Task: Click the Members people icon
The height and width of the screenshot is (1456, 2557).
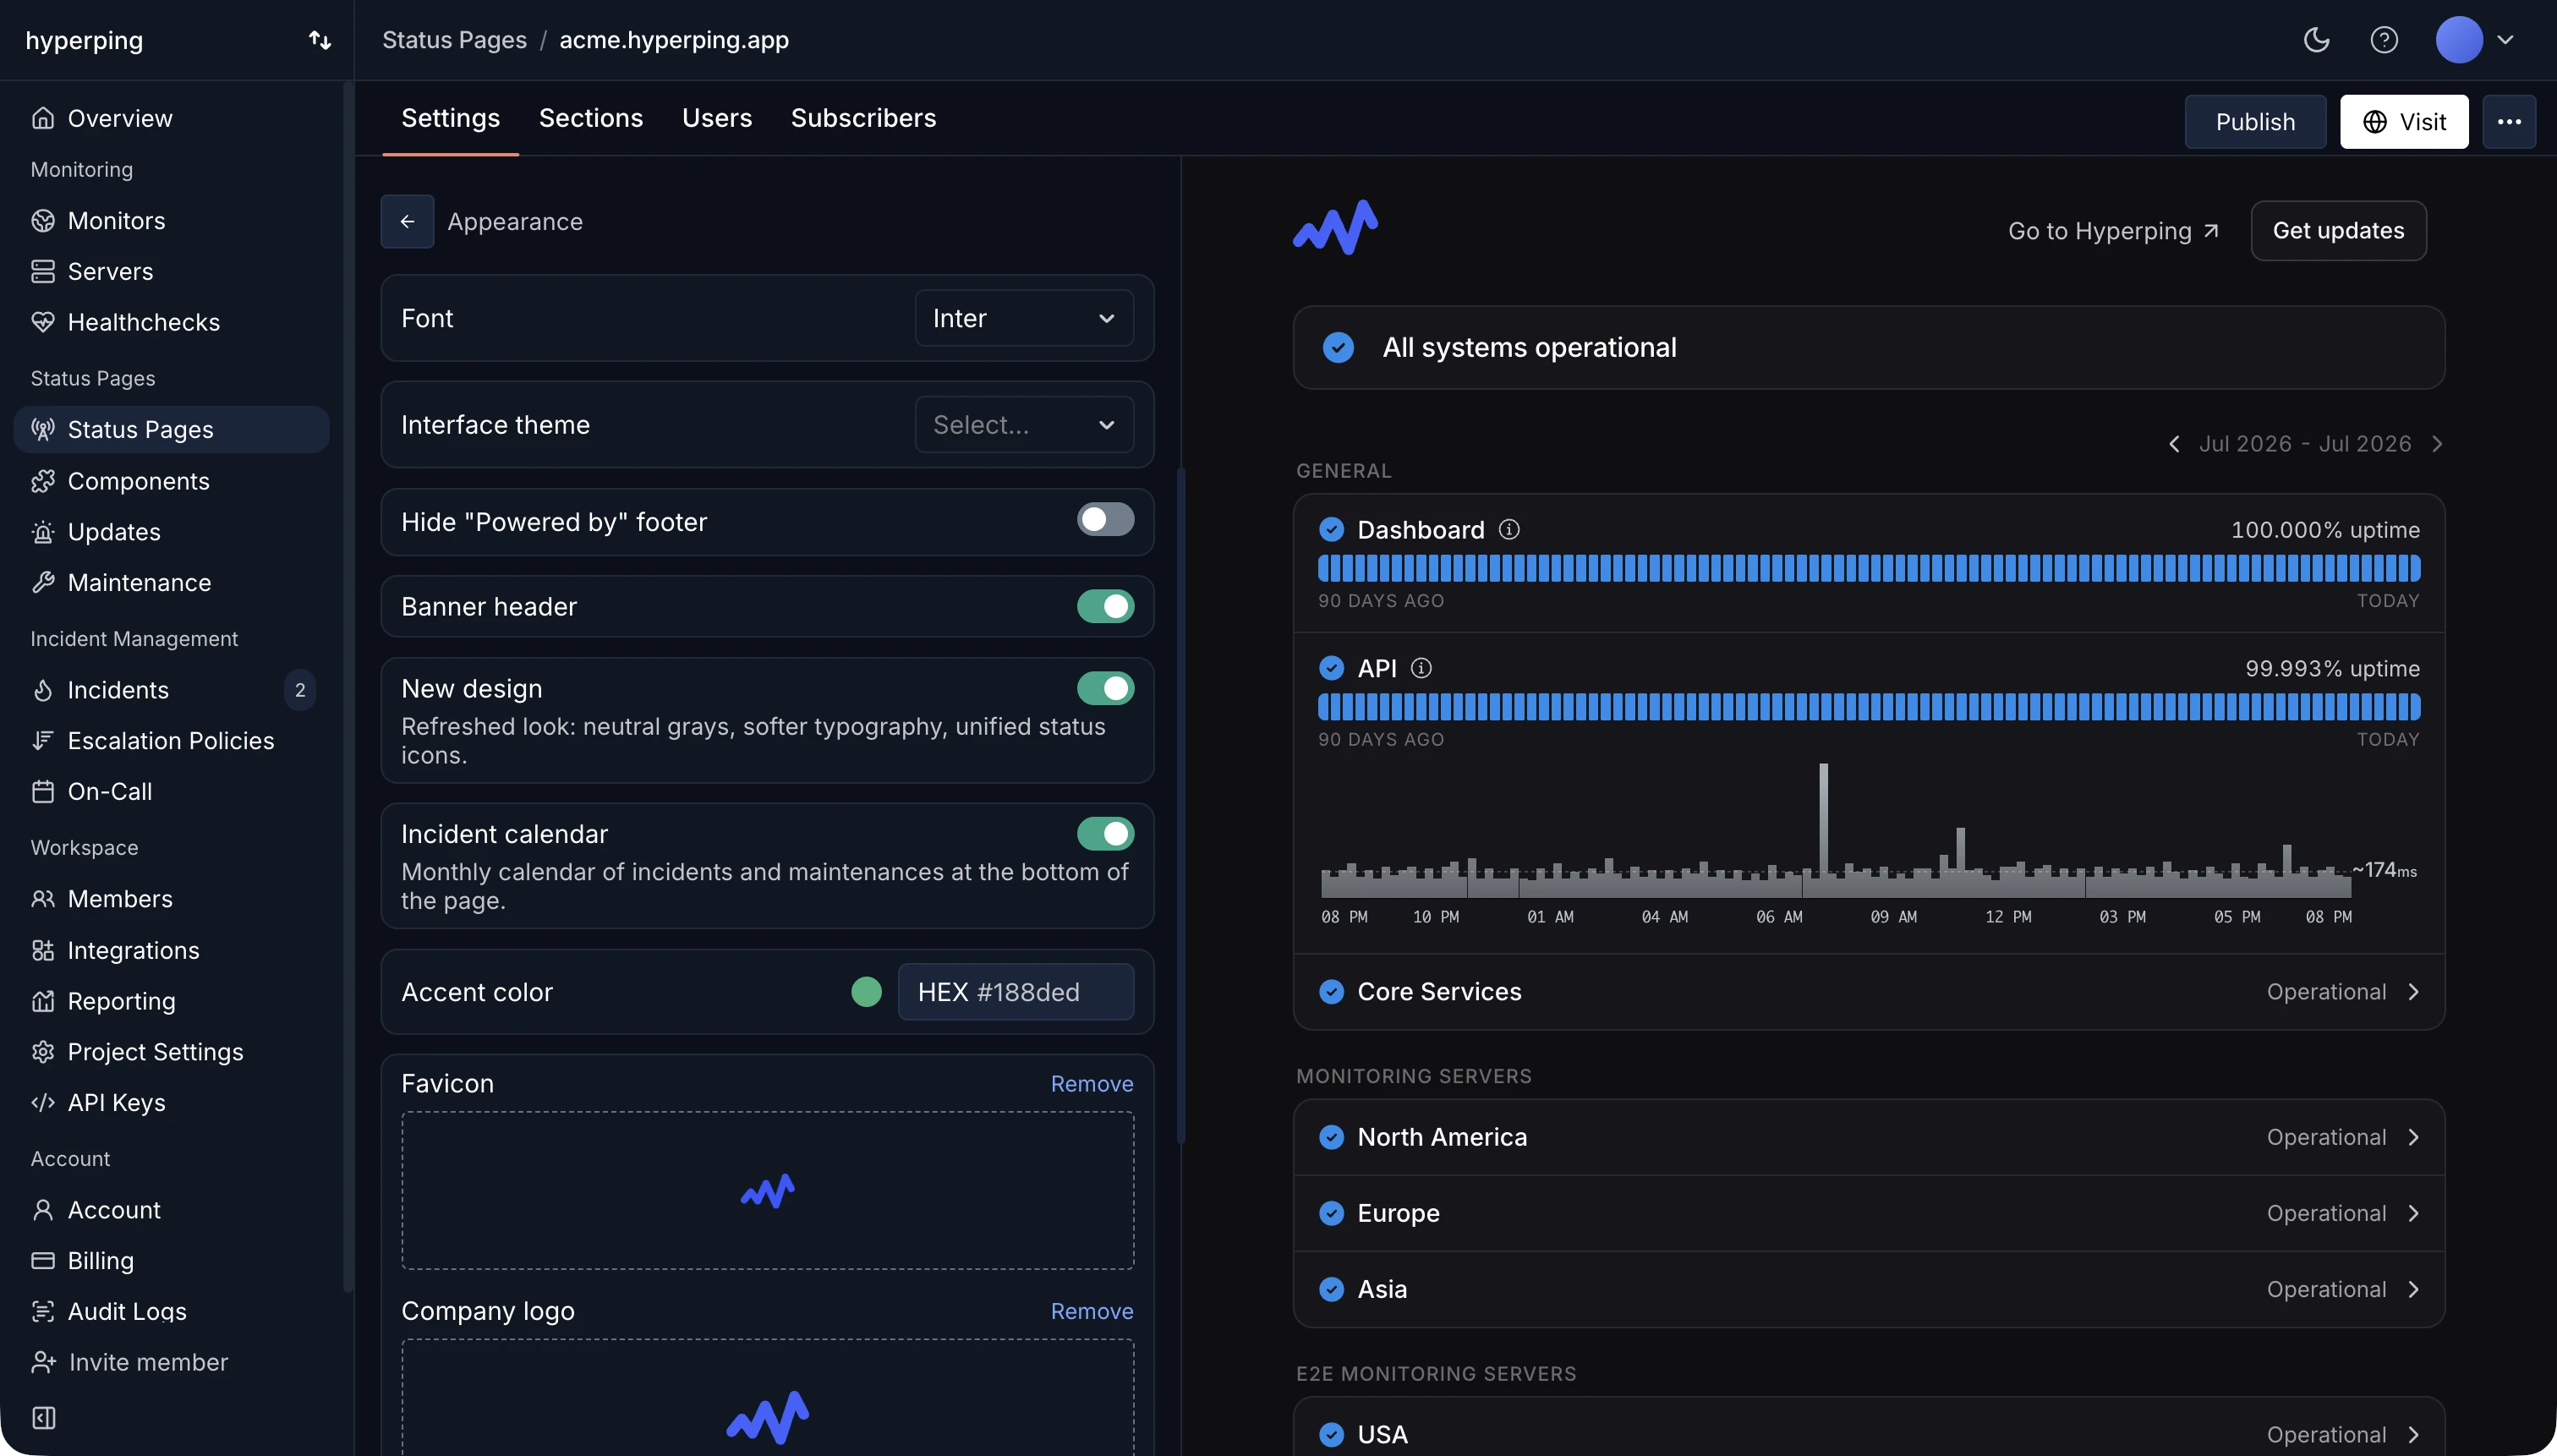Action: 43,899
